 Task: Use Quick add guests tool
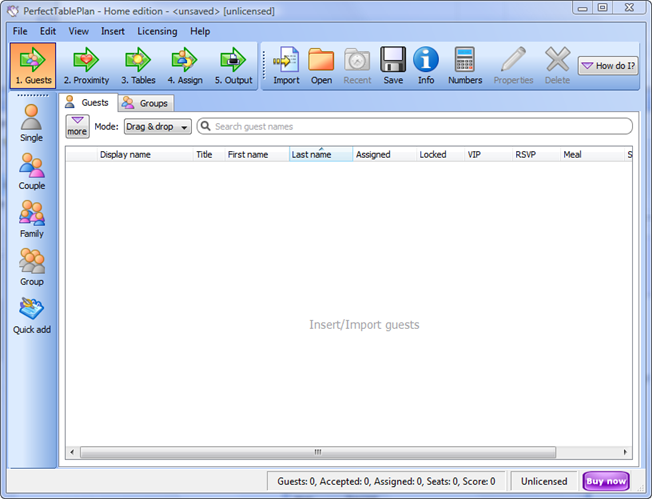(x=32, y=316)
